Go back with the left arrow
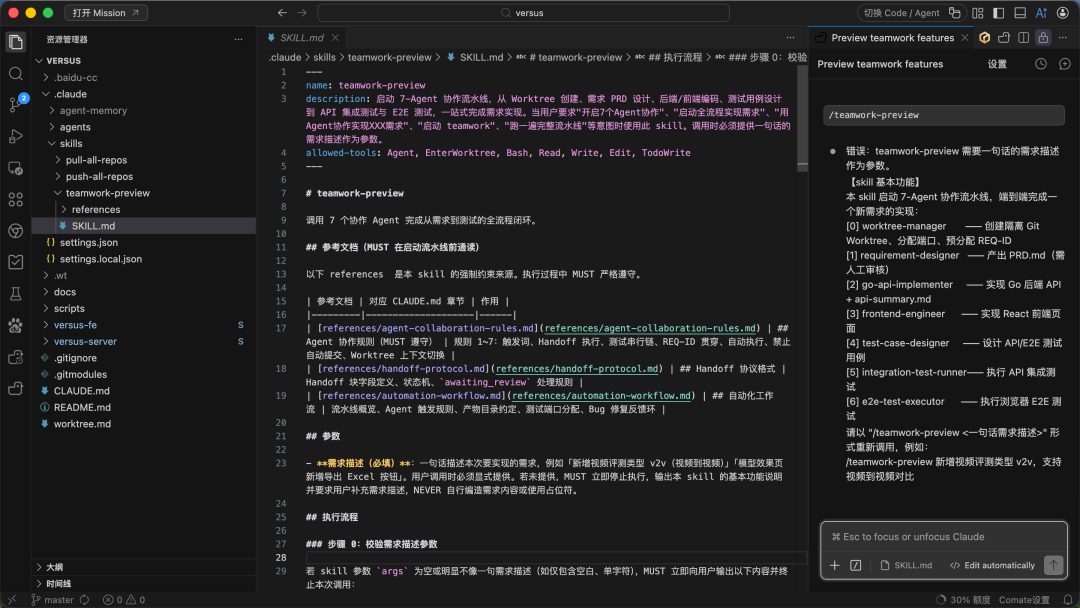Screen dimensions: 1080x608 (x=282, y=12)
